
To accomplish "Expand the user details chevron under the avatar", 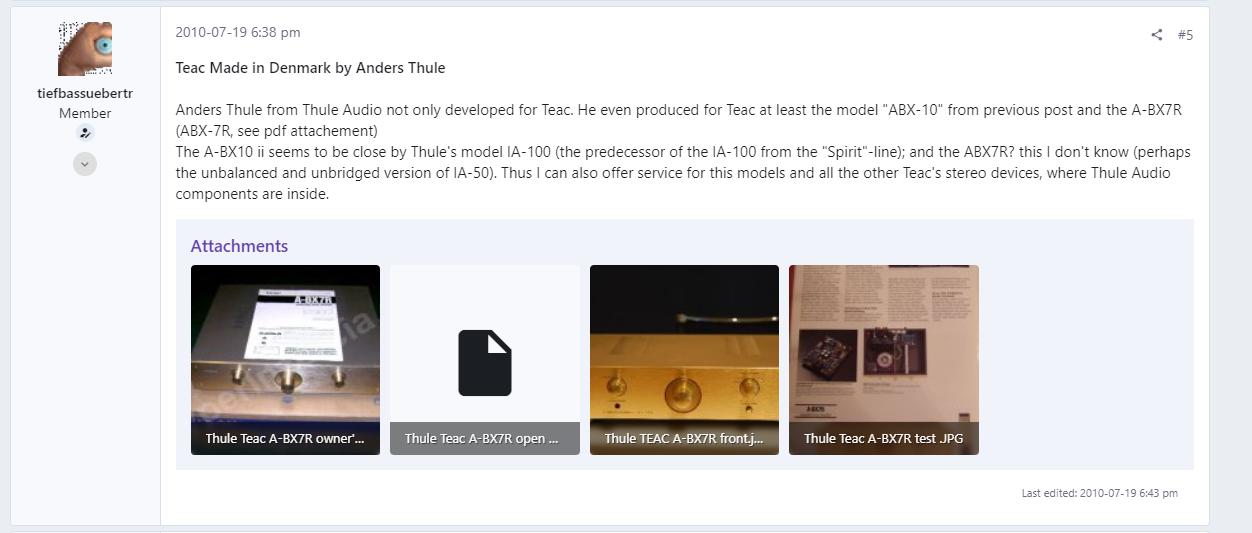I will point(85,164).
